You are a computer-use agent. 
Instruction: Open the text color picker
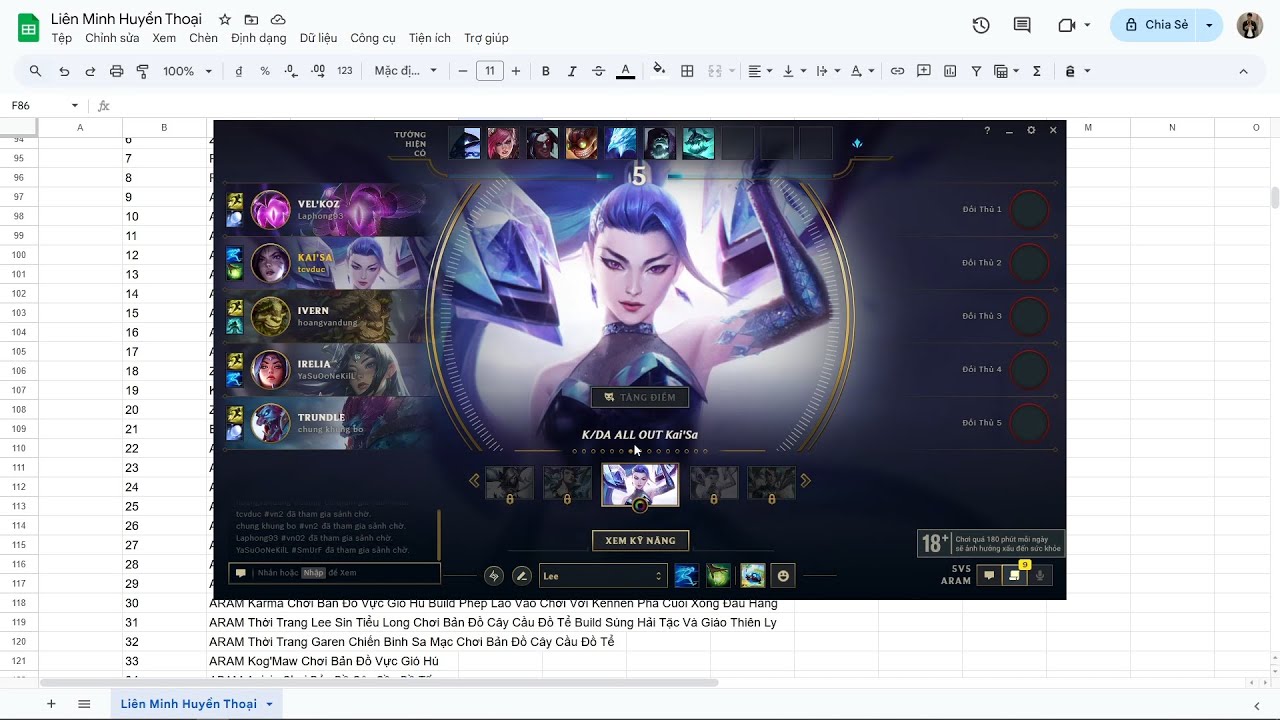pos(625,71)
